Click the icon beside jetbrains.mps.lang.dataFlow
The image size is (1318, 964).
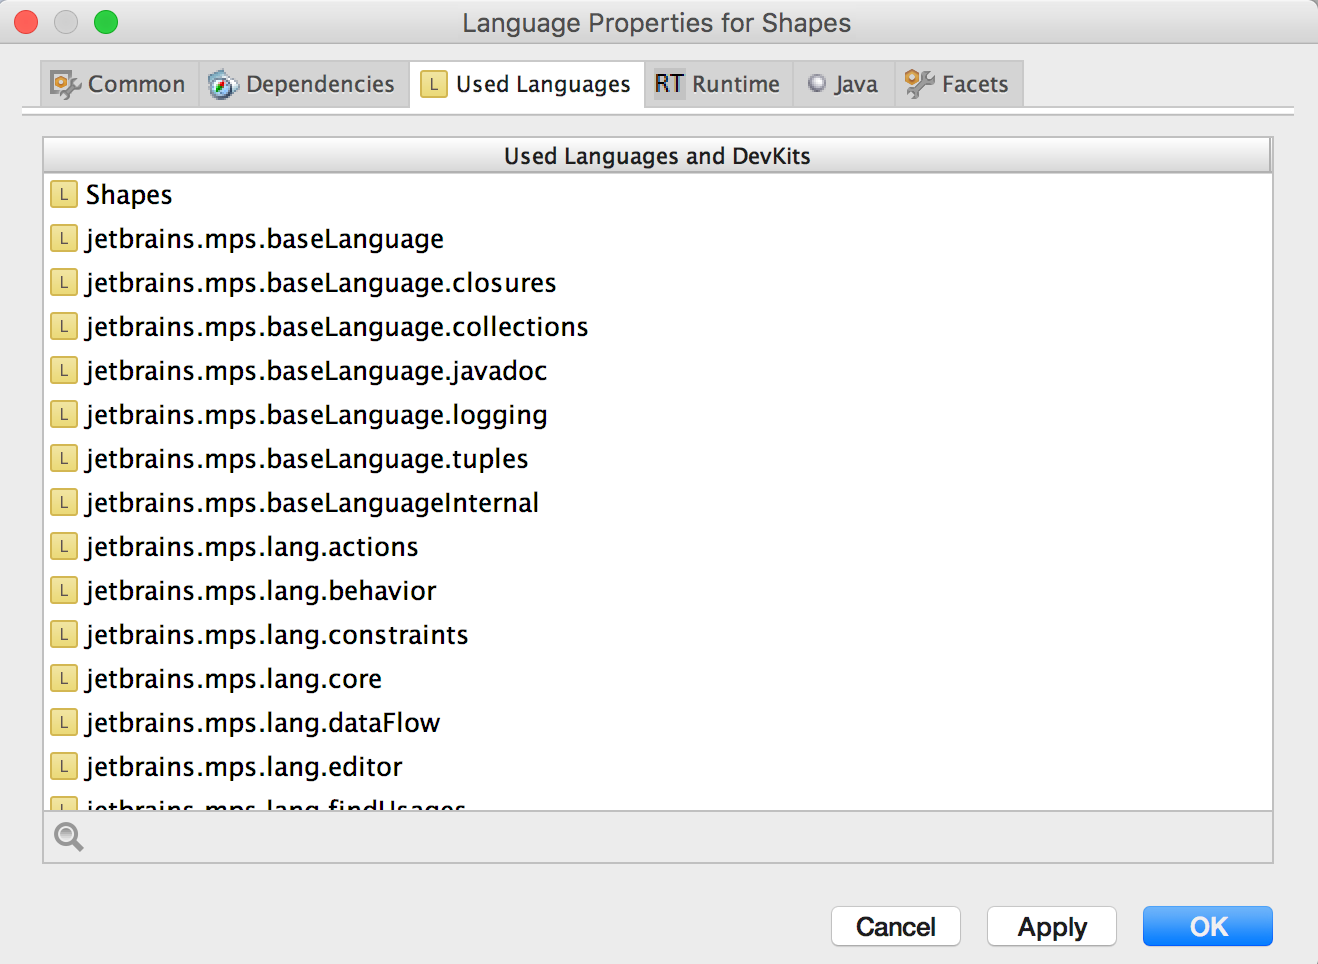coord(64,722)
